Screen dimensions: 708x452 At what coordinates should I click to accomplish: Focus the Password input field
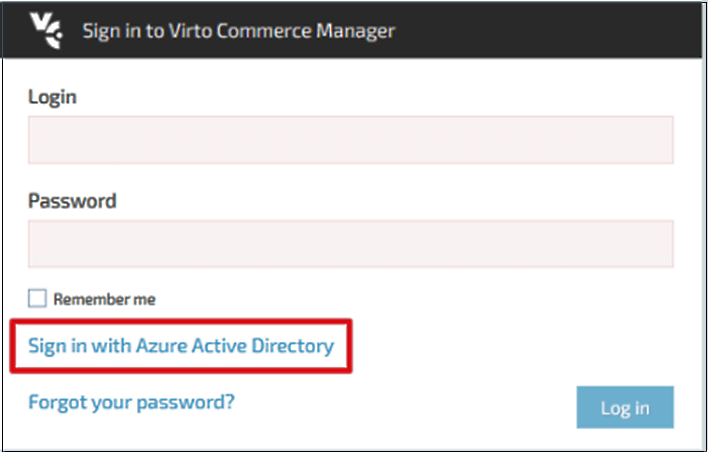(x=350, y=243)
